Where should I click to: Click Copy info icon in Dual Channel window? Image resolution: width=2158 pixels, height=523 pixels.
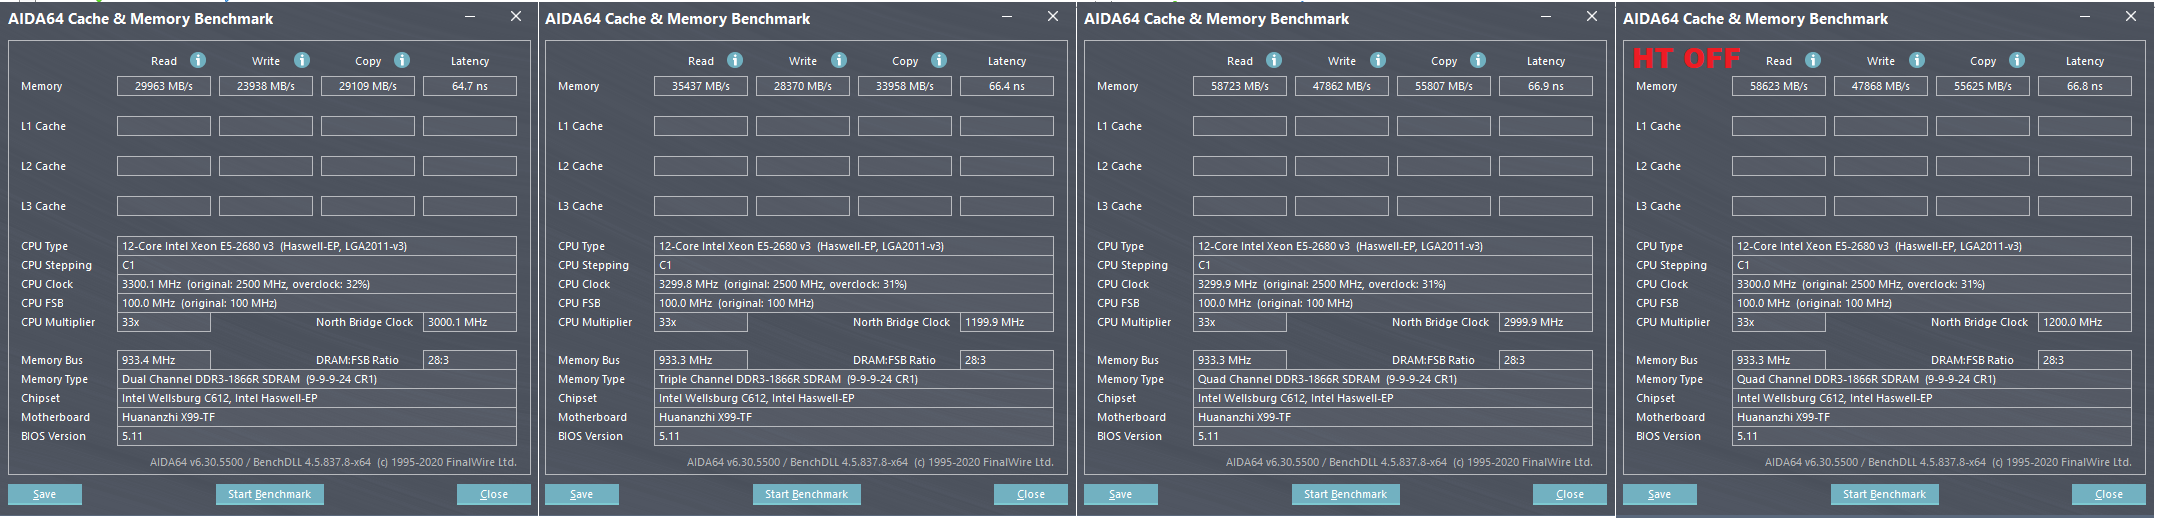click(402, 60)
